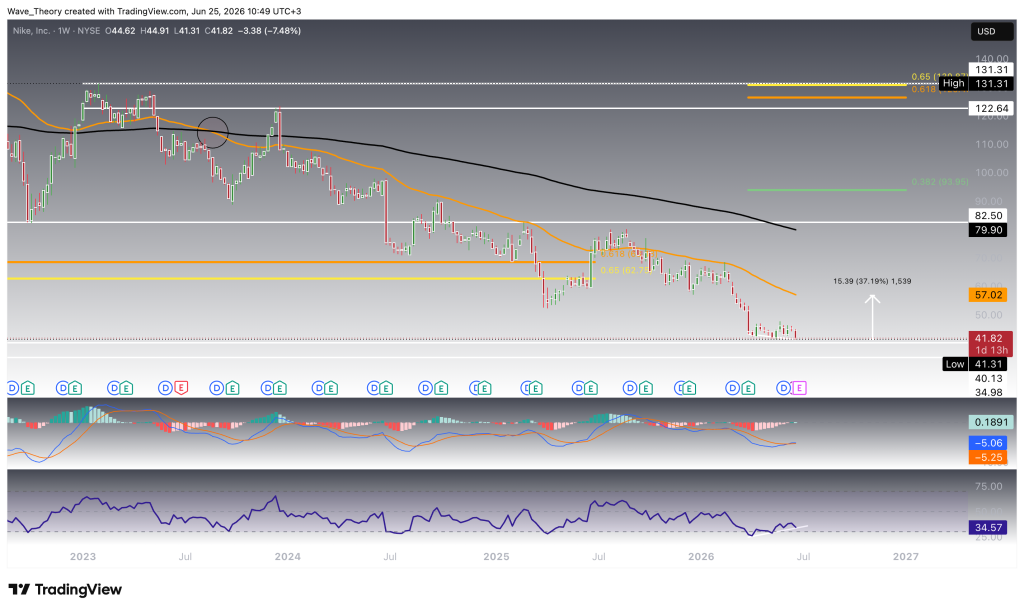Screen dimensions: 1024x611
Task: Select the white up-arrow price range measurement
Action: click(872, 317)
